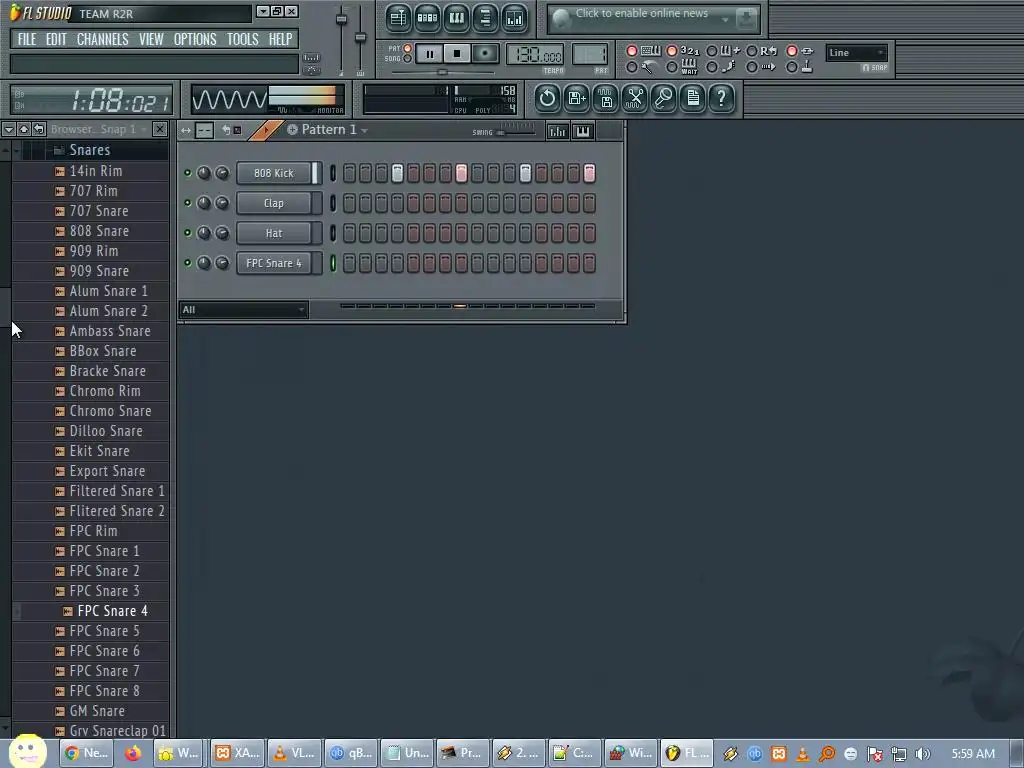Screen dimensions: 1024x768
Task: Open the browser options down-arrow menu
Action: point(8,129)
